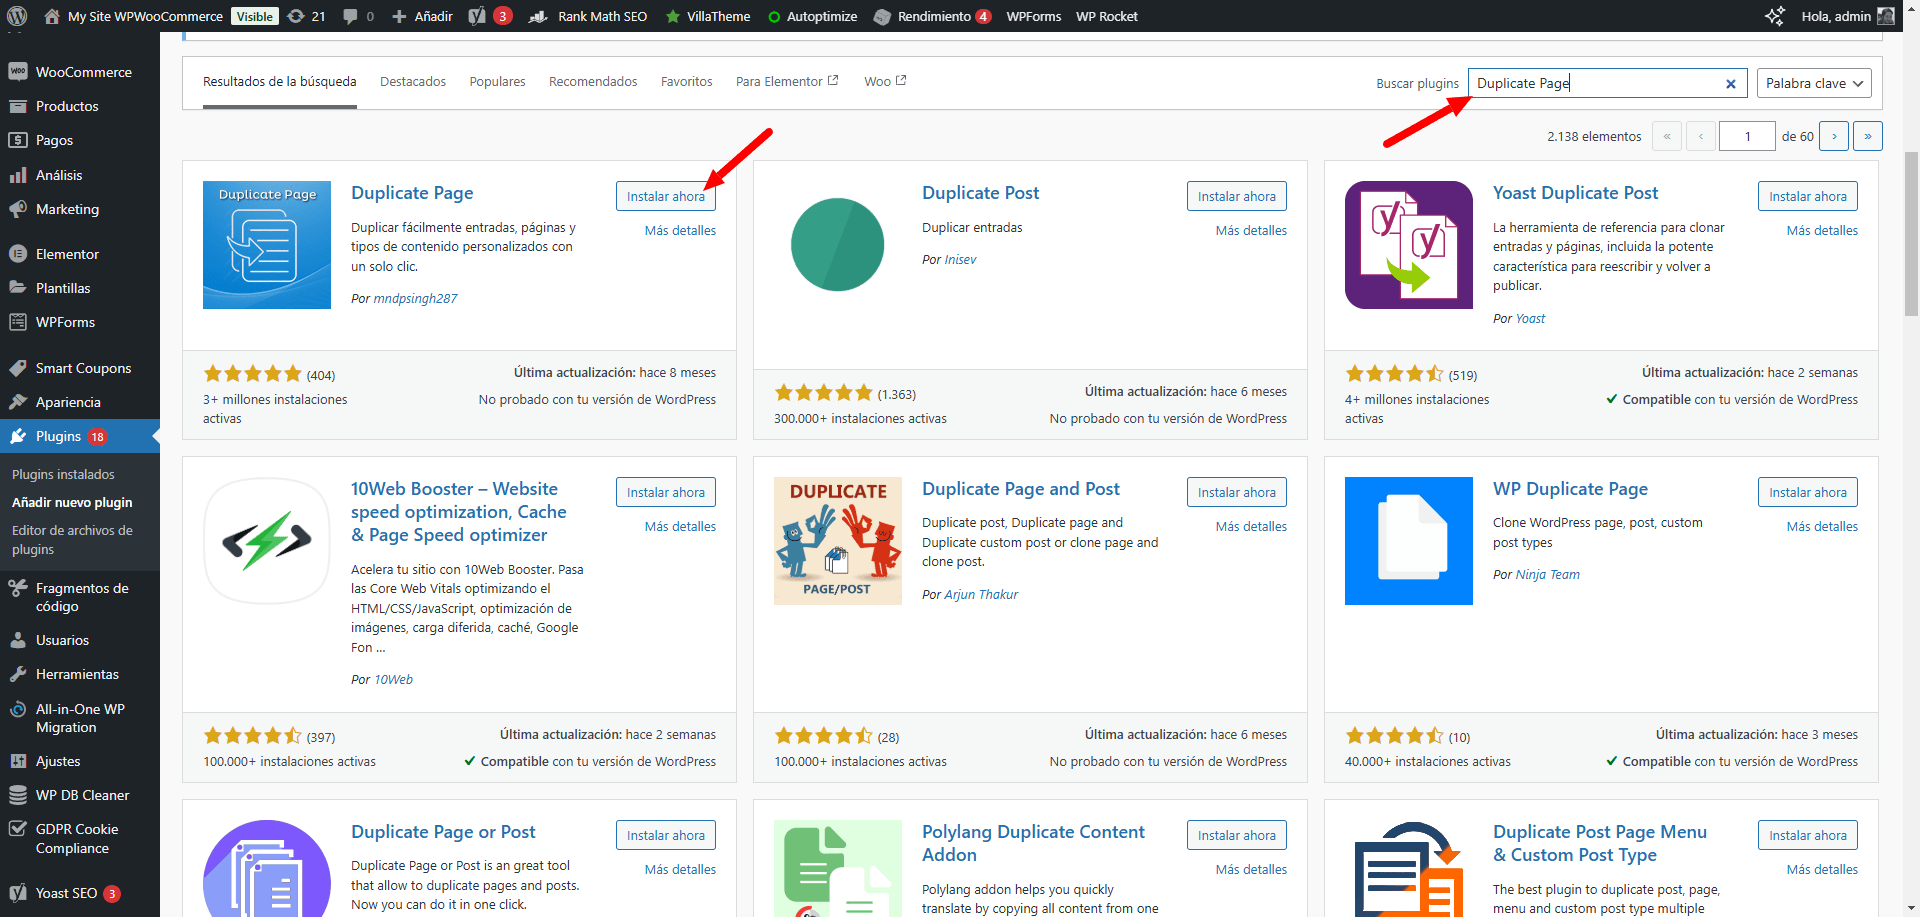
Task: Open Autoptimize admin bar menu
Action: pos(812,16)
